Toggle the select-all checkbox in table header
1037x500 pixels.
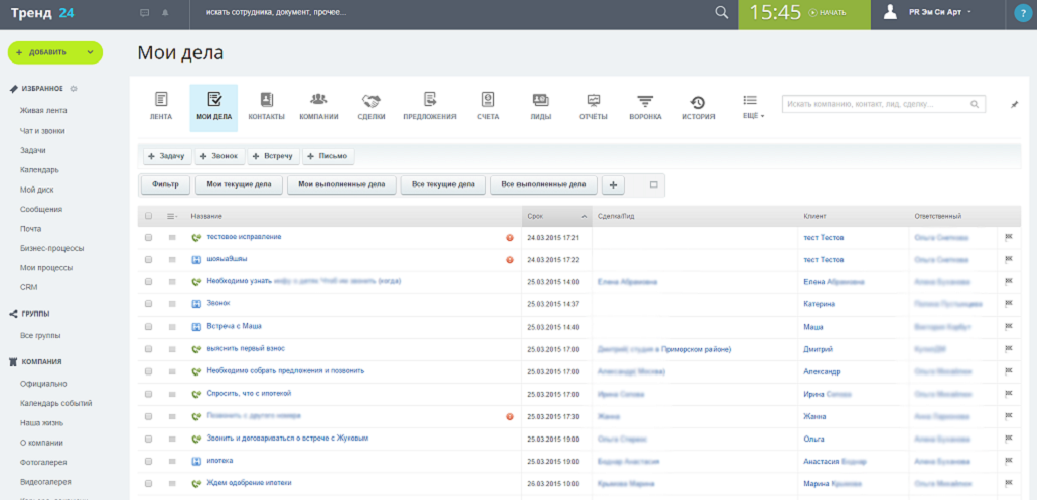pyautogui.click(x=148, y=216)
